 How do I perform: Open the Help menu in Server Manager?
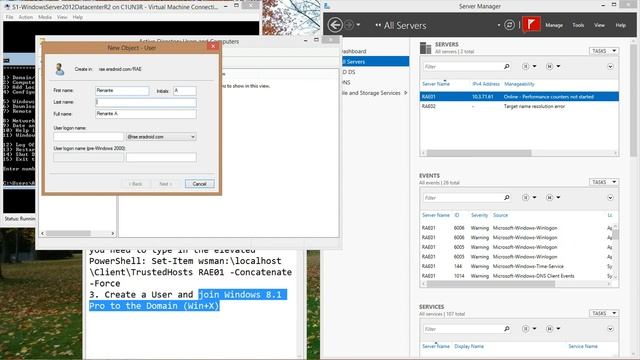[620, 25]
